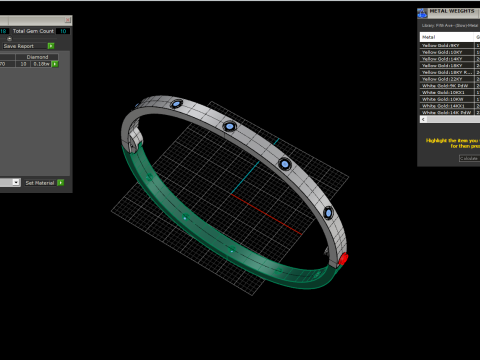Click the green arrow in the Diamond row

[x=55, y=64]
